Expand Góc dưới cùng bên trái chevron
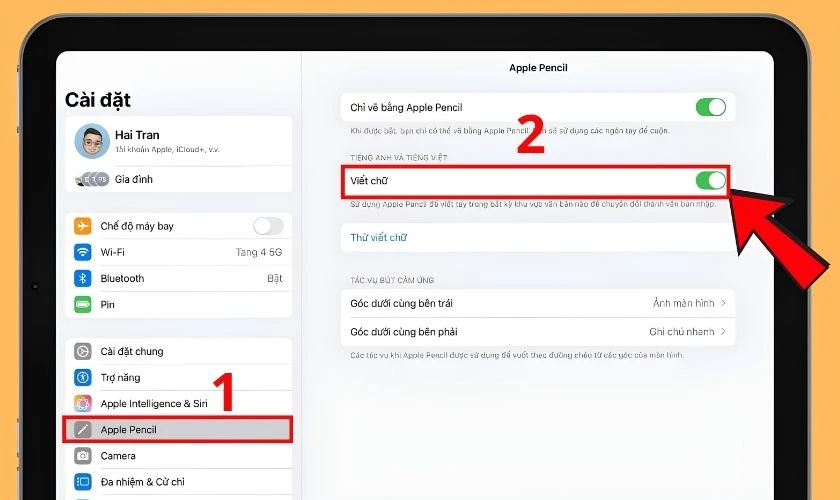The image size is (840, 500). tap(723, 303)
